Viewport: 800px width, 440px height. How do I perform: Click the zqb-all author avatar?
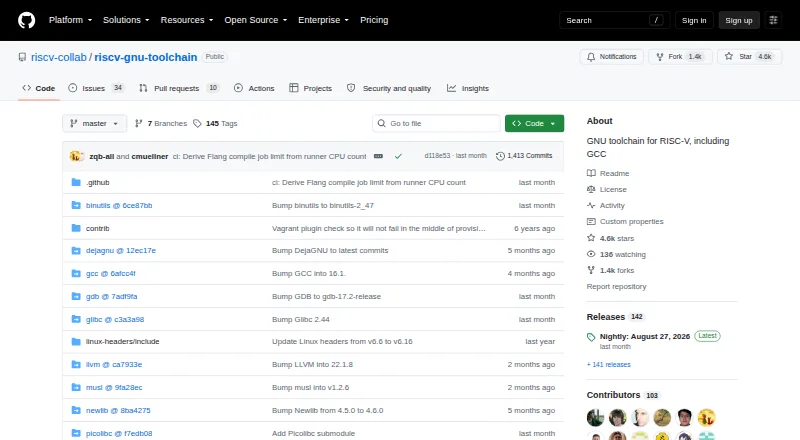click(75, 156)
